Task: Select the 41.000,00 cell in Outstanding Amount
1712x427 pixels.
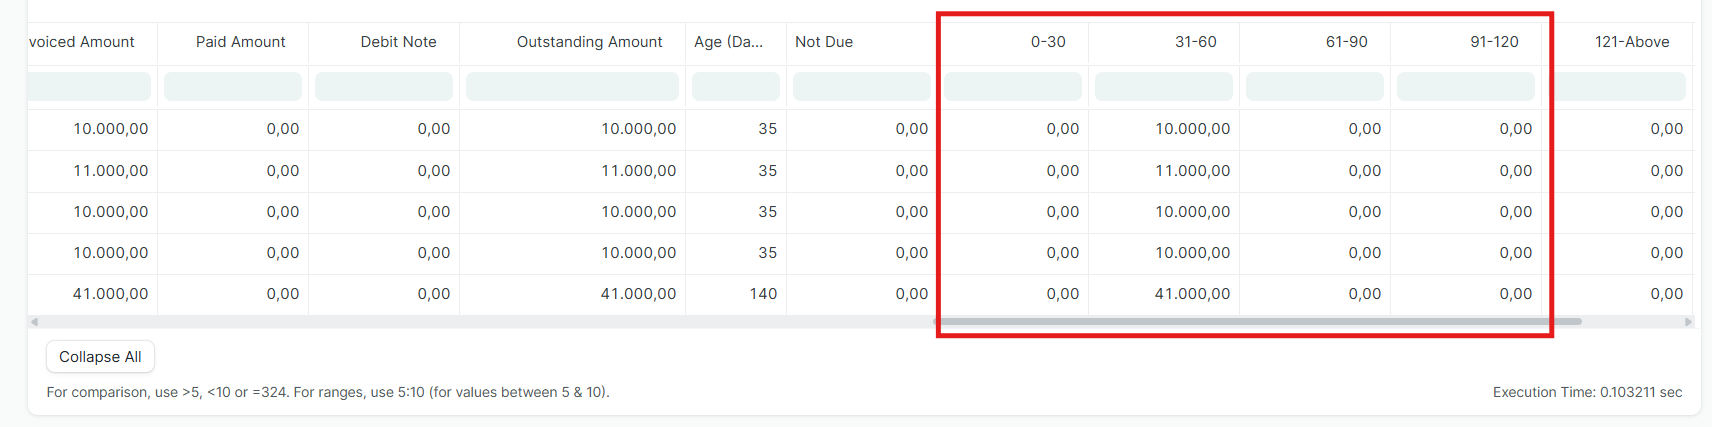Action: pos(638,294)
